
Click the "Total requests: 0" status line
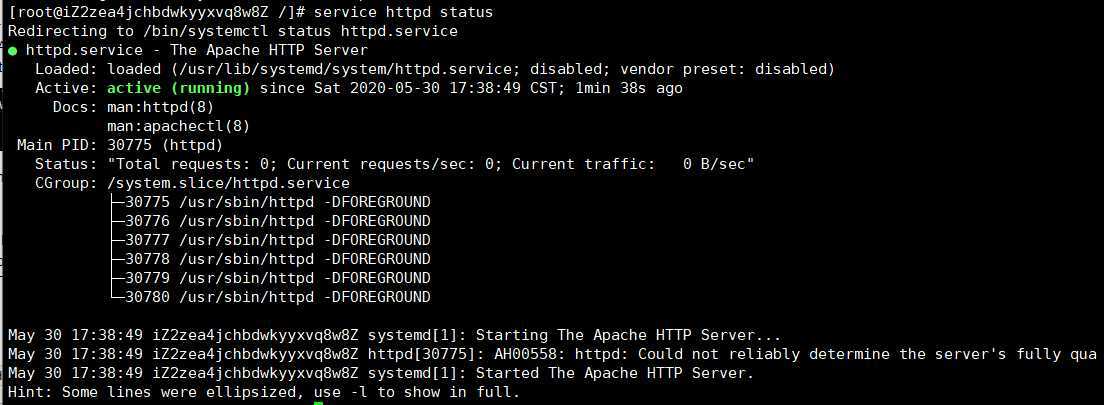pyautogui.click(x=431, y=164)
